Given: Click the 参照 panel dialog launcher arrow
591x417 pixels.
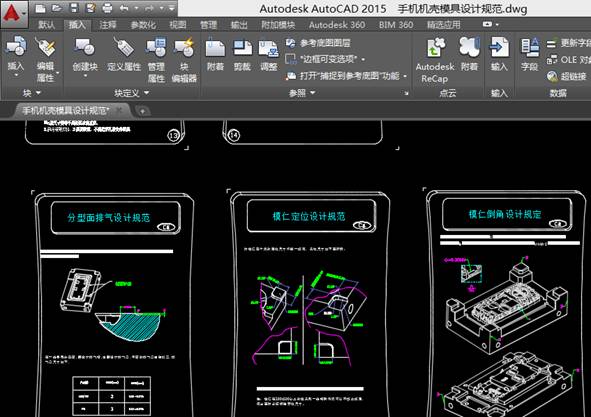Looking at the screenshot, I should tap(406, 93).
